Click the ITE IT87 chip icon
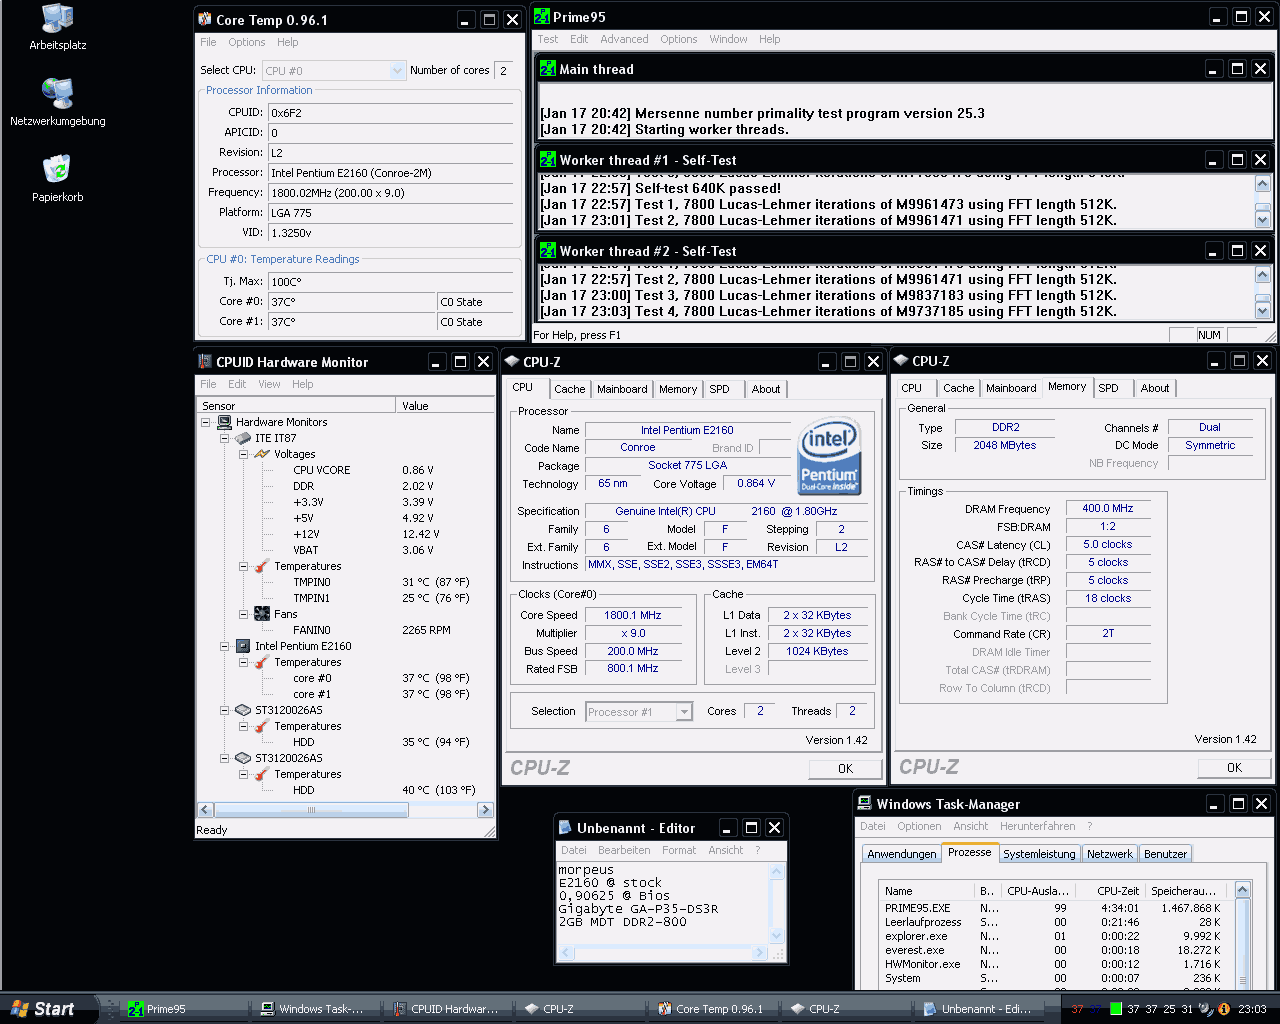This screenshot has height=1024, width=1280. pyautogui.click(x=243, y=438)
